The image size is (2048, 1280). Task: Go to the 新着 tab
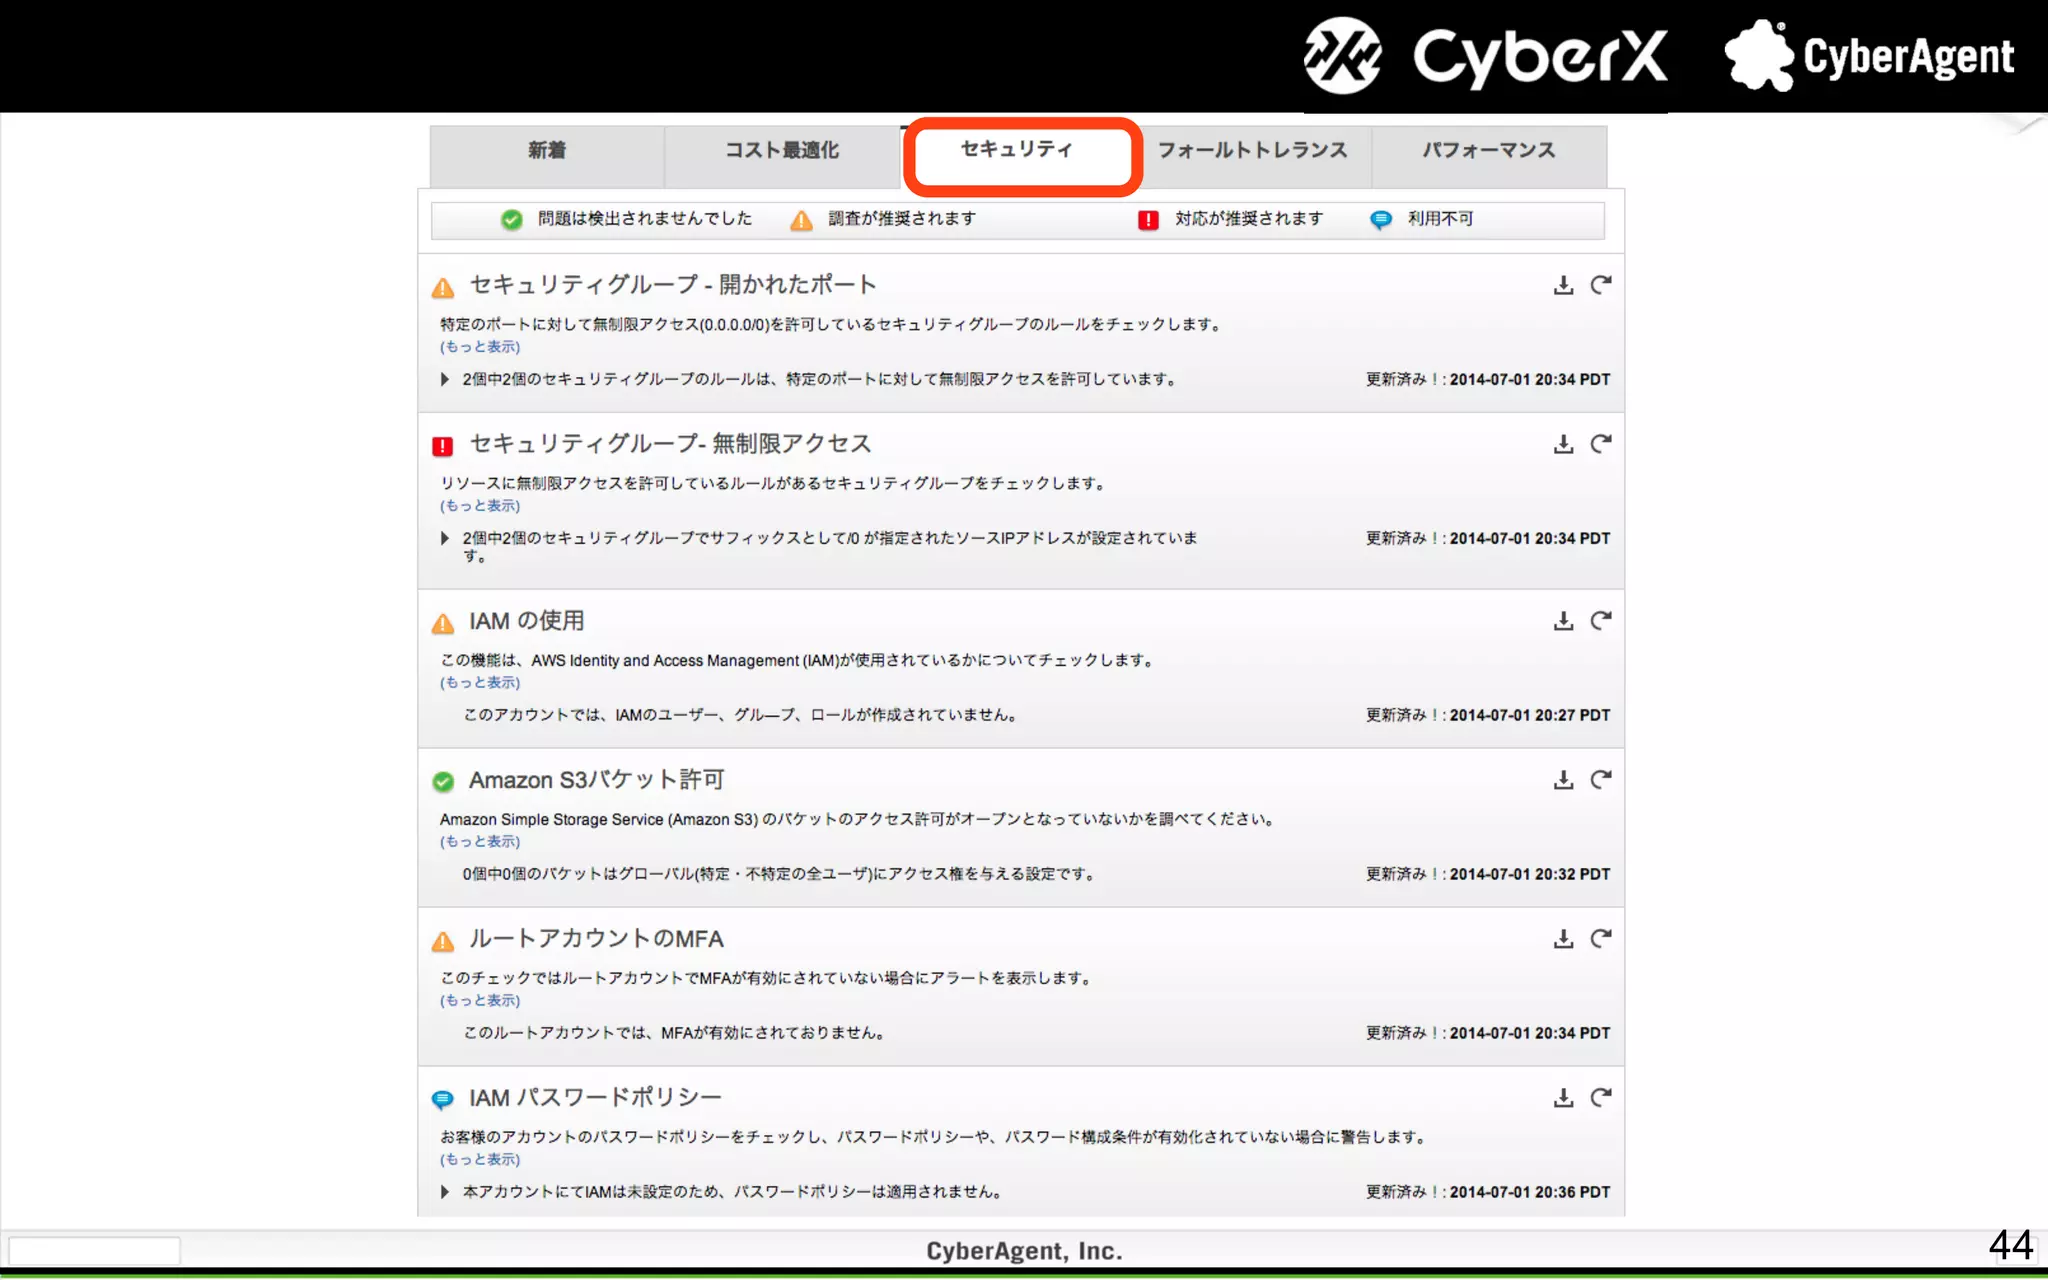click(x=547, y=151)
